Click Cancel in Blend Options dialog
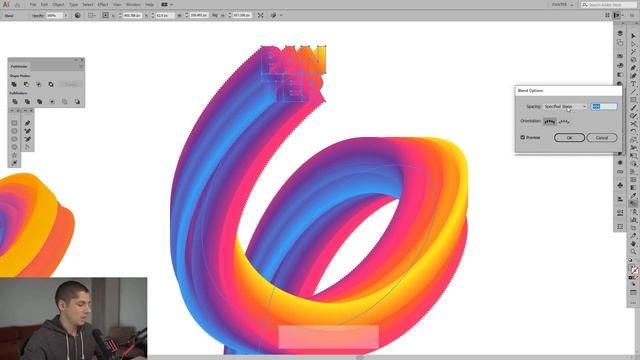Viewport: 640px width, 360px height. pos(602,138)
